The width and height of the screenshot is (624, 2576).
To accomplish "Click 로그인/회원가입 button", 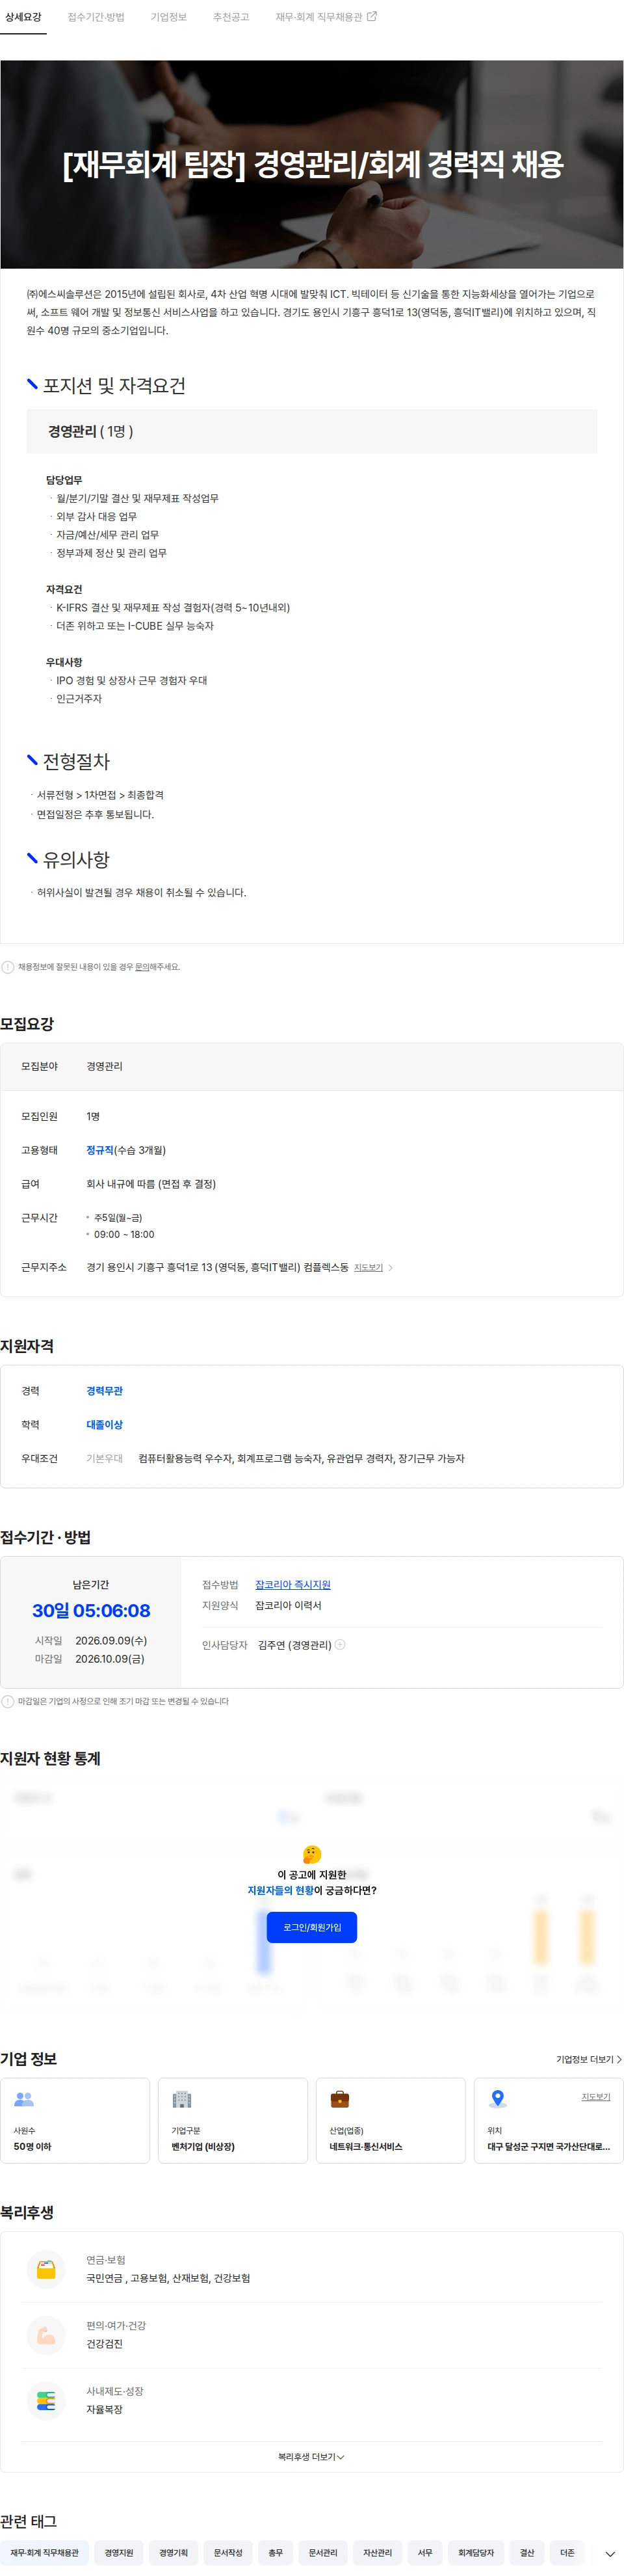I will coord(312,1927).
